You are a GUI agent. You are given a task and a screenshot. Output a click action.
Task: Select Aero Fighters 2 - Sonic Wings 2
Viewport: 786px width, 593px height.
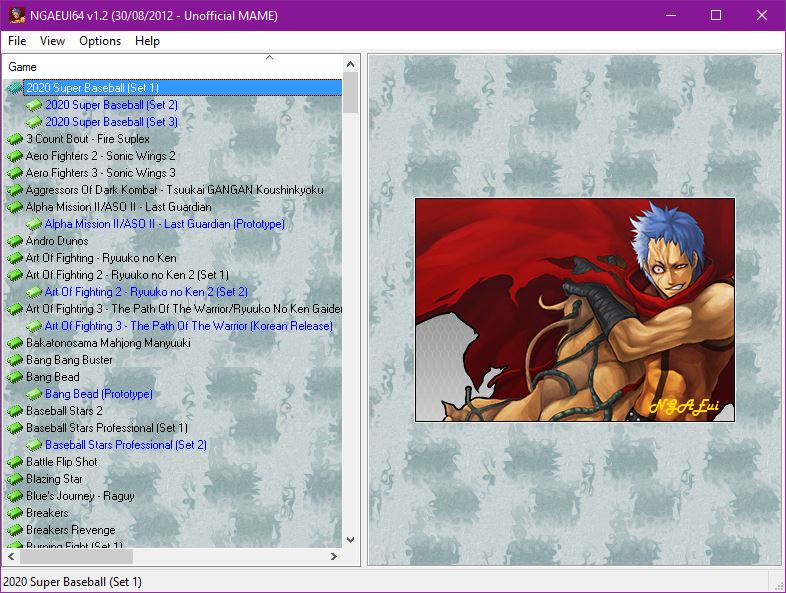pyautogui.click(x=101, y=156)
